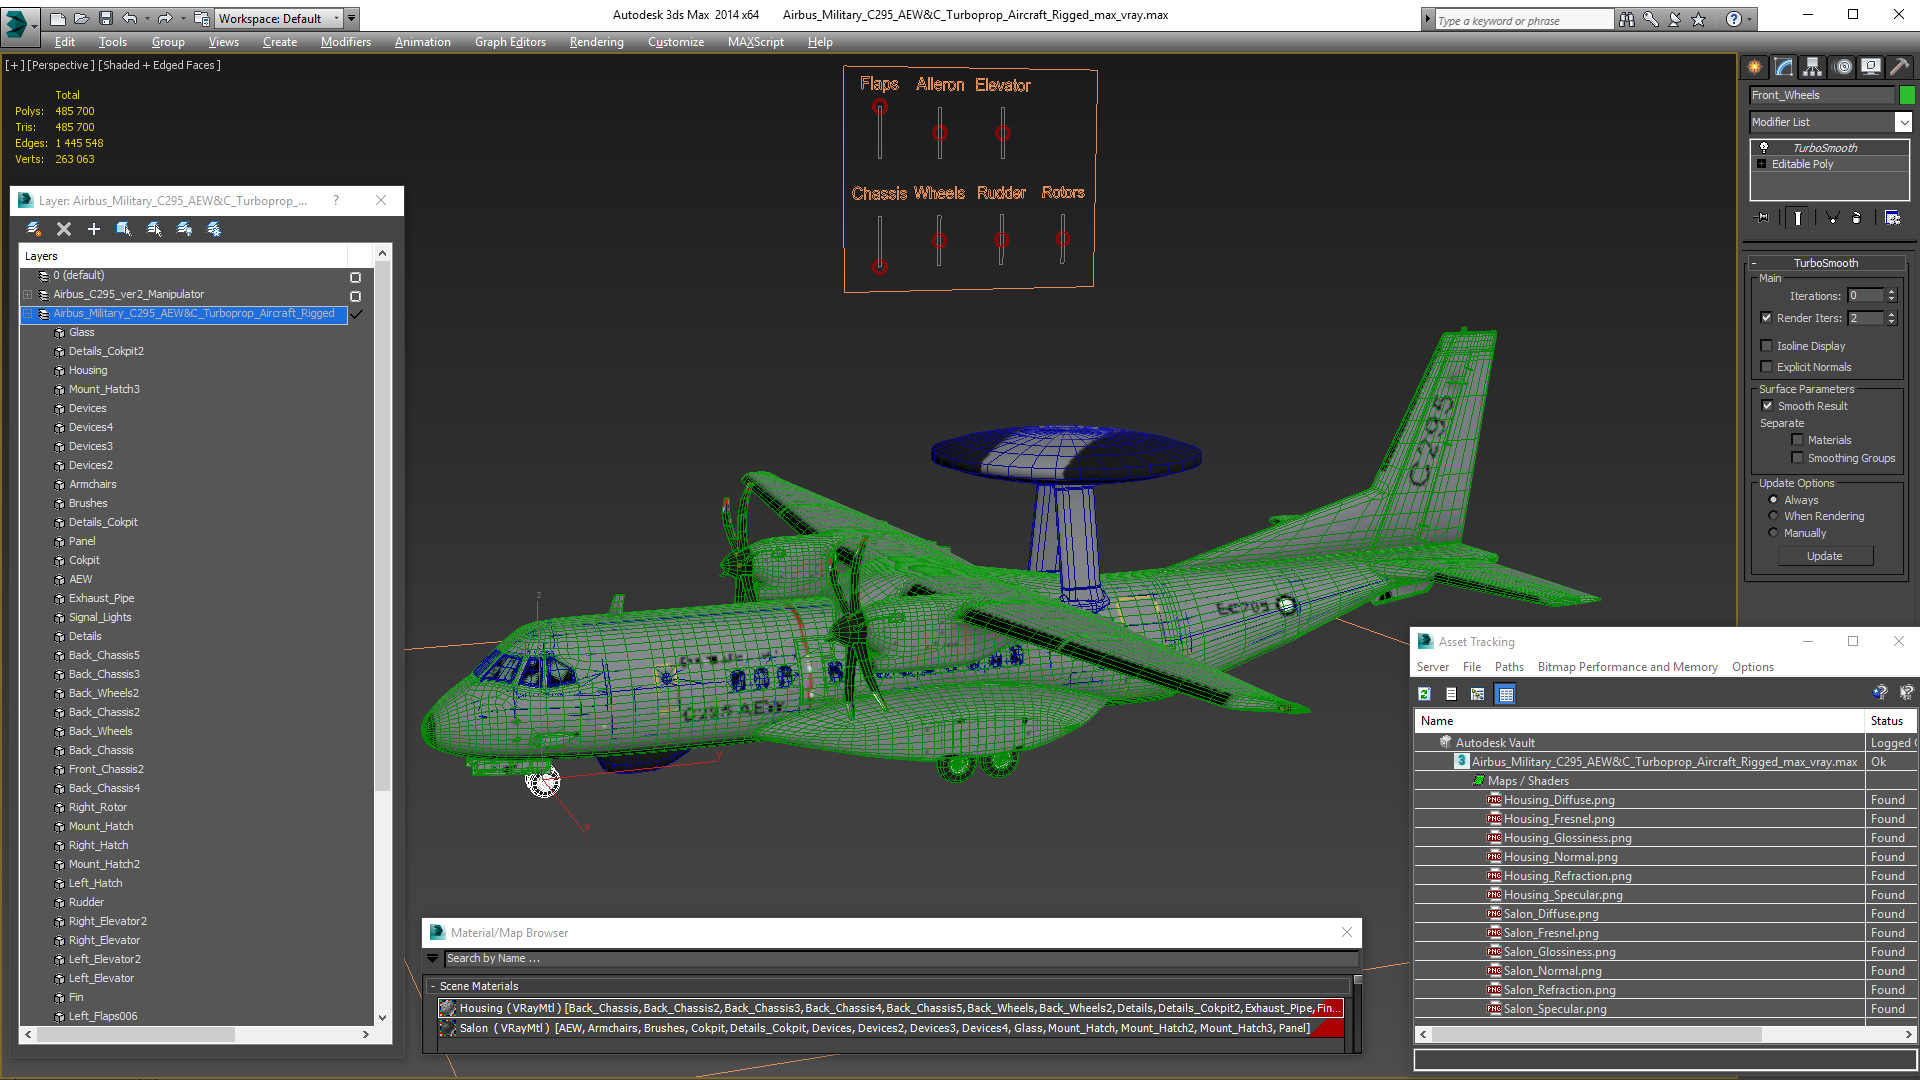Click the Front_Wheels object name field
This screenshot has width=1920, height=1080.
1822,95
